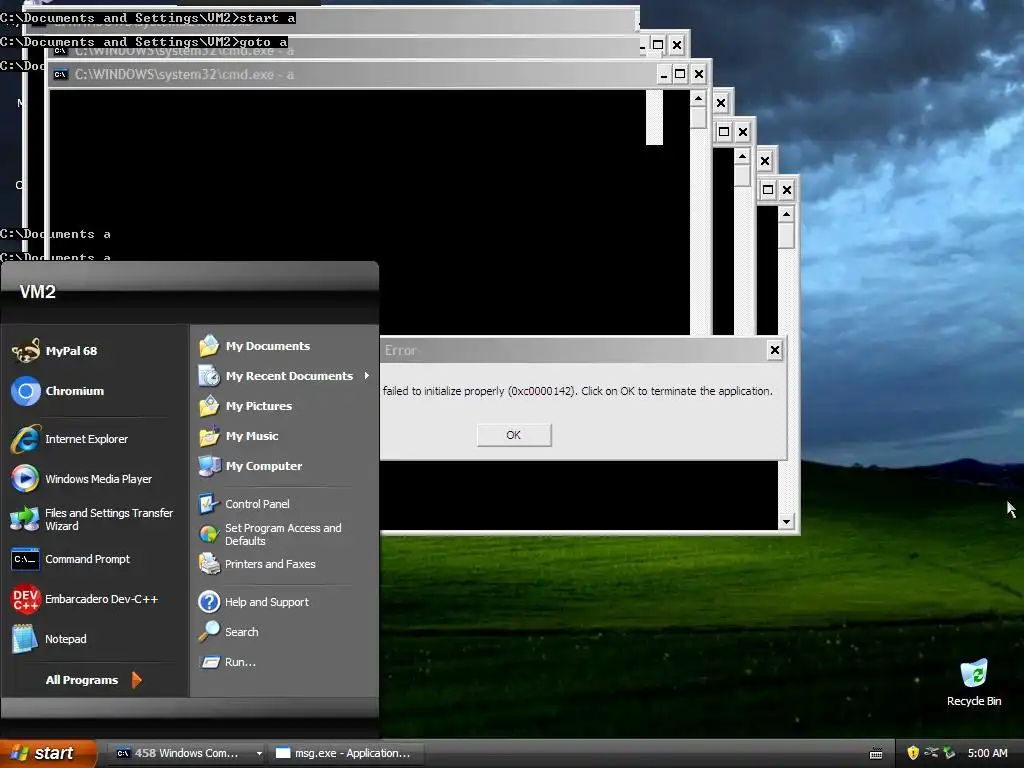Image resolution: width=1024 pixels, height=768 pixels.
Task: Click the security shield tray icon
Action: coord(913,753)
